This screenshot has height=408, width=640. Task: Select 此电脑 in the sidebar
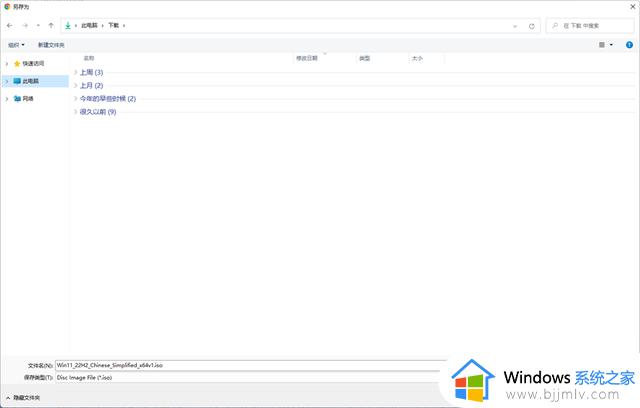pyautogui.click(x=31, y=81)
